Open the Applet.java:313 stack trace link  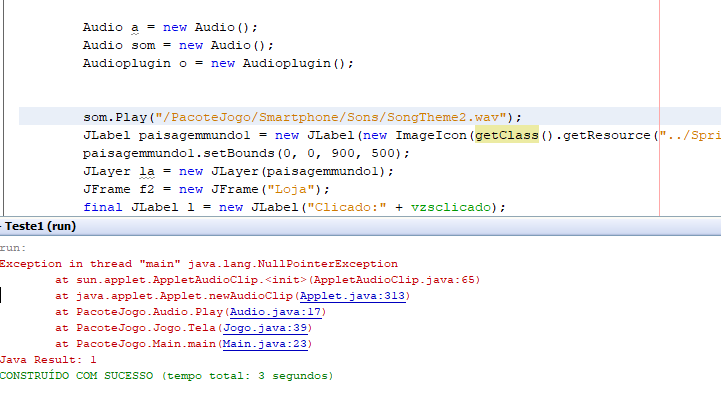[353, 296]
